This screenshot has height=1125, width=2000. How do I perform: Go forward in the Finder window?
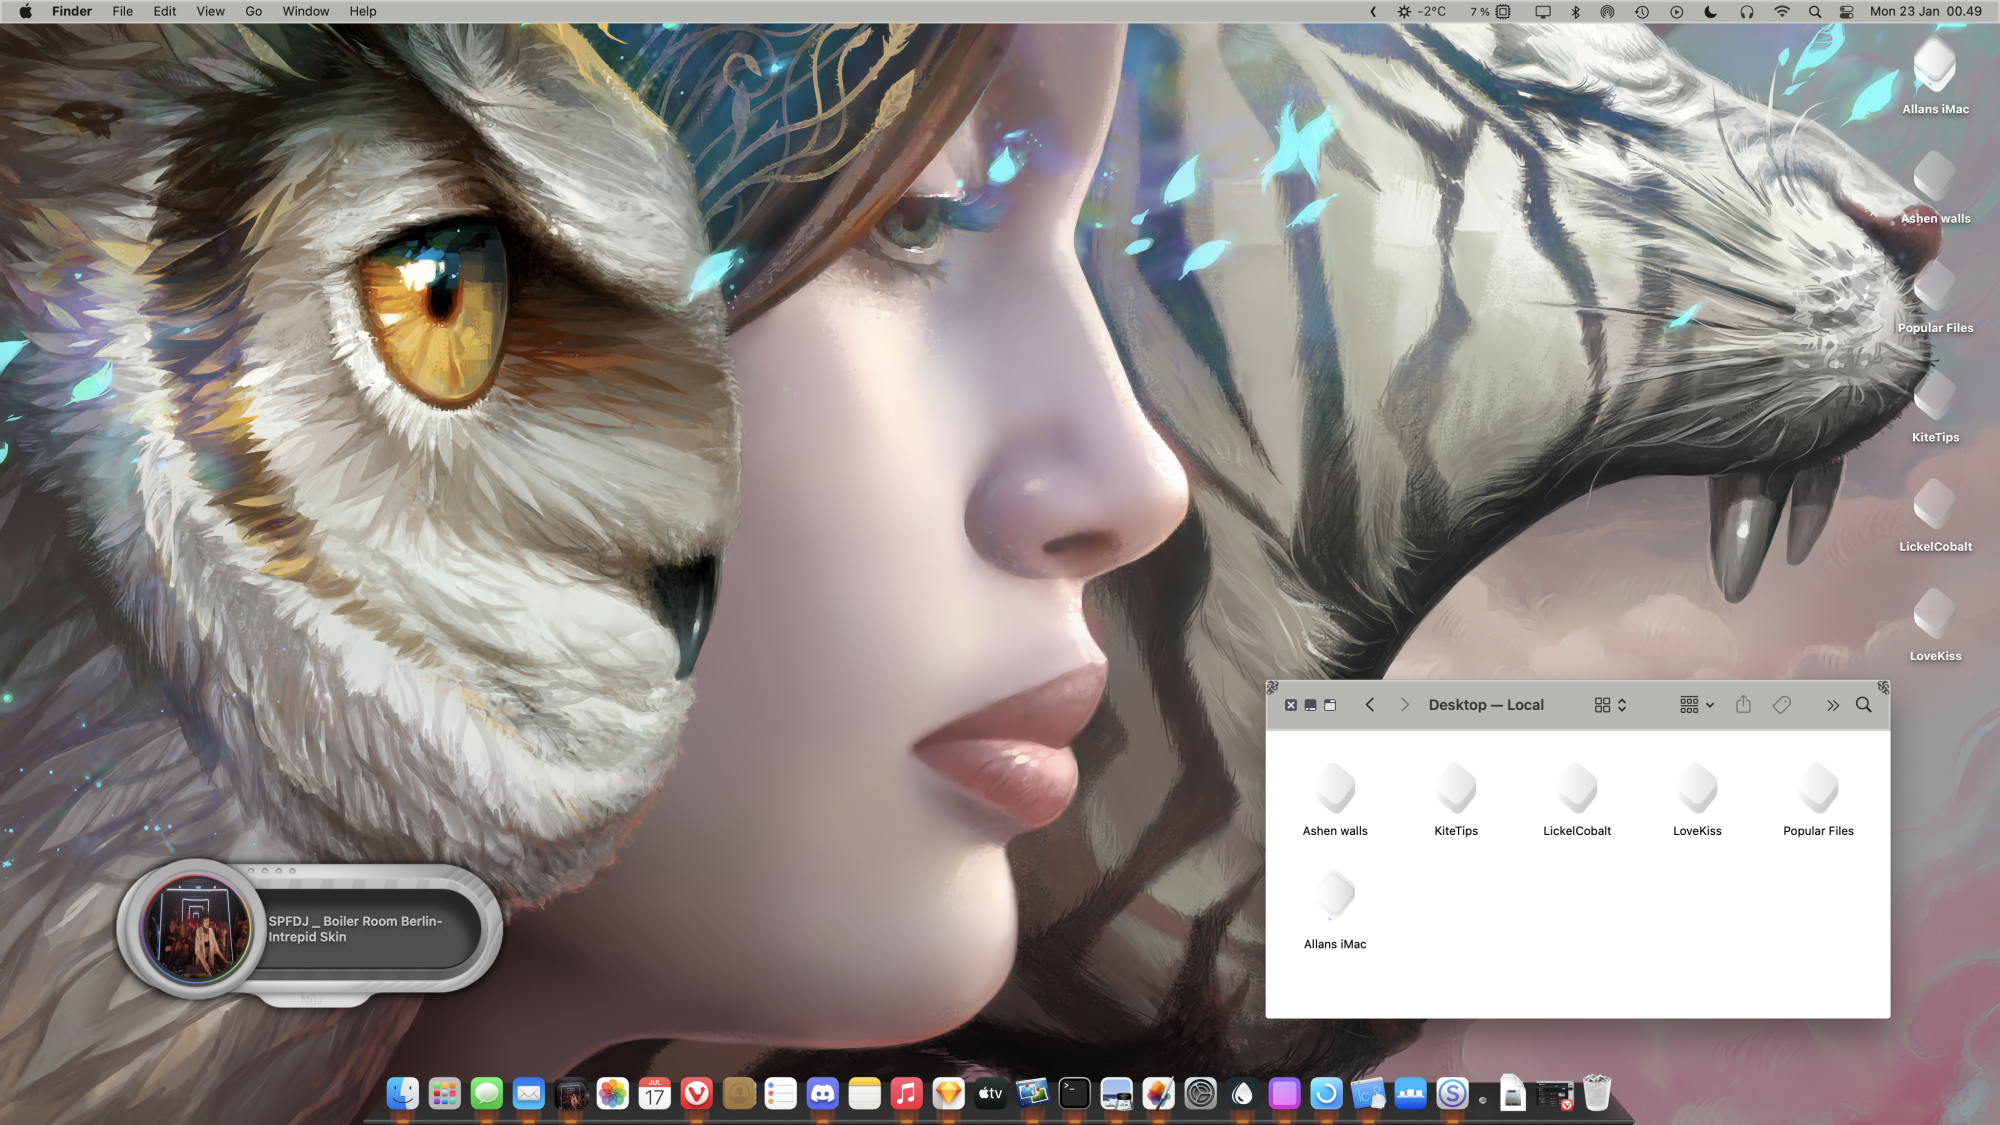point(1404,705)
